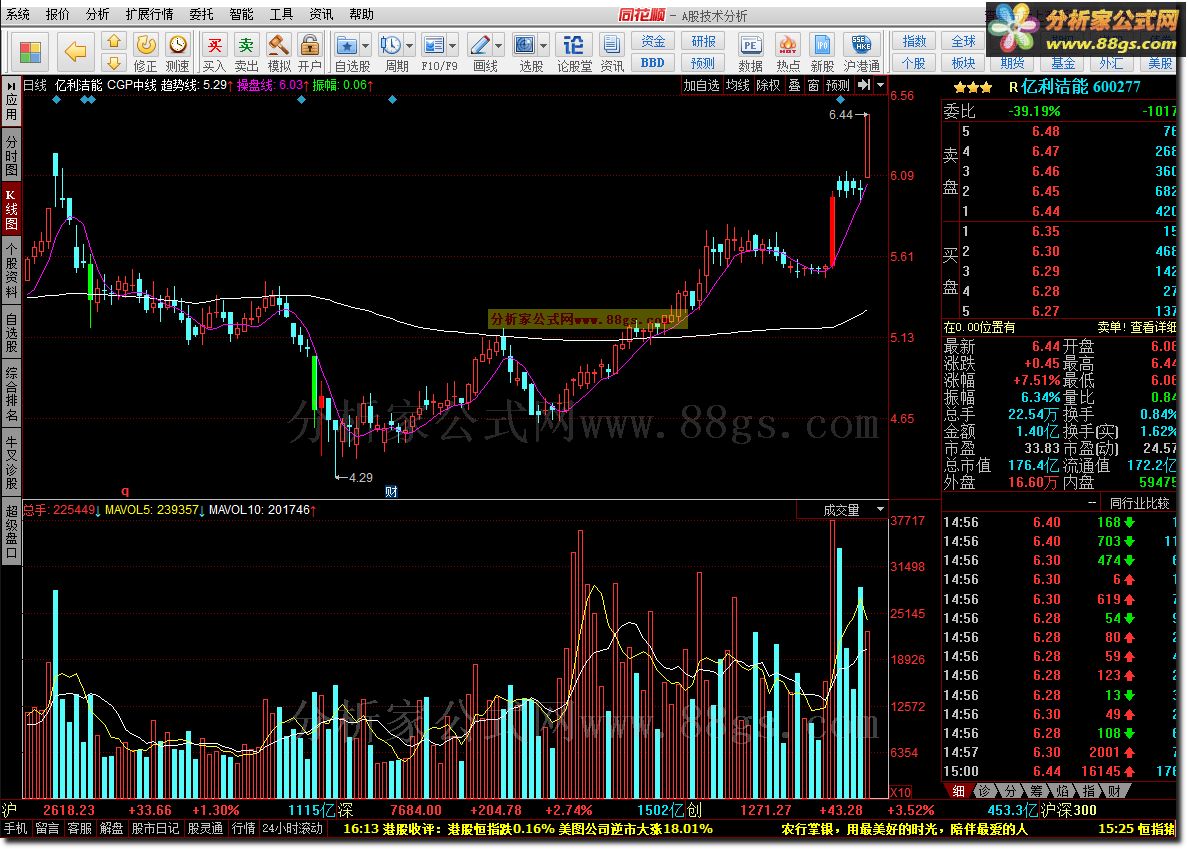Toggle 均线 moving average display
The height and width of the screenshot is (849, 1188).
click(x=737, y=86)
